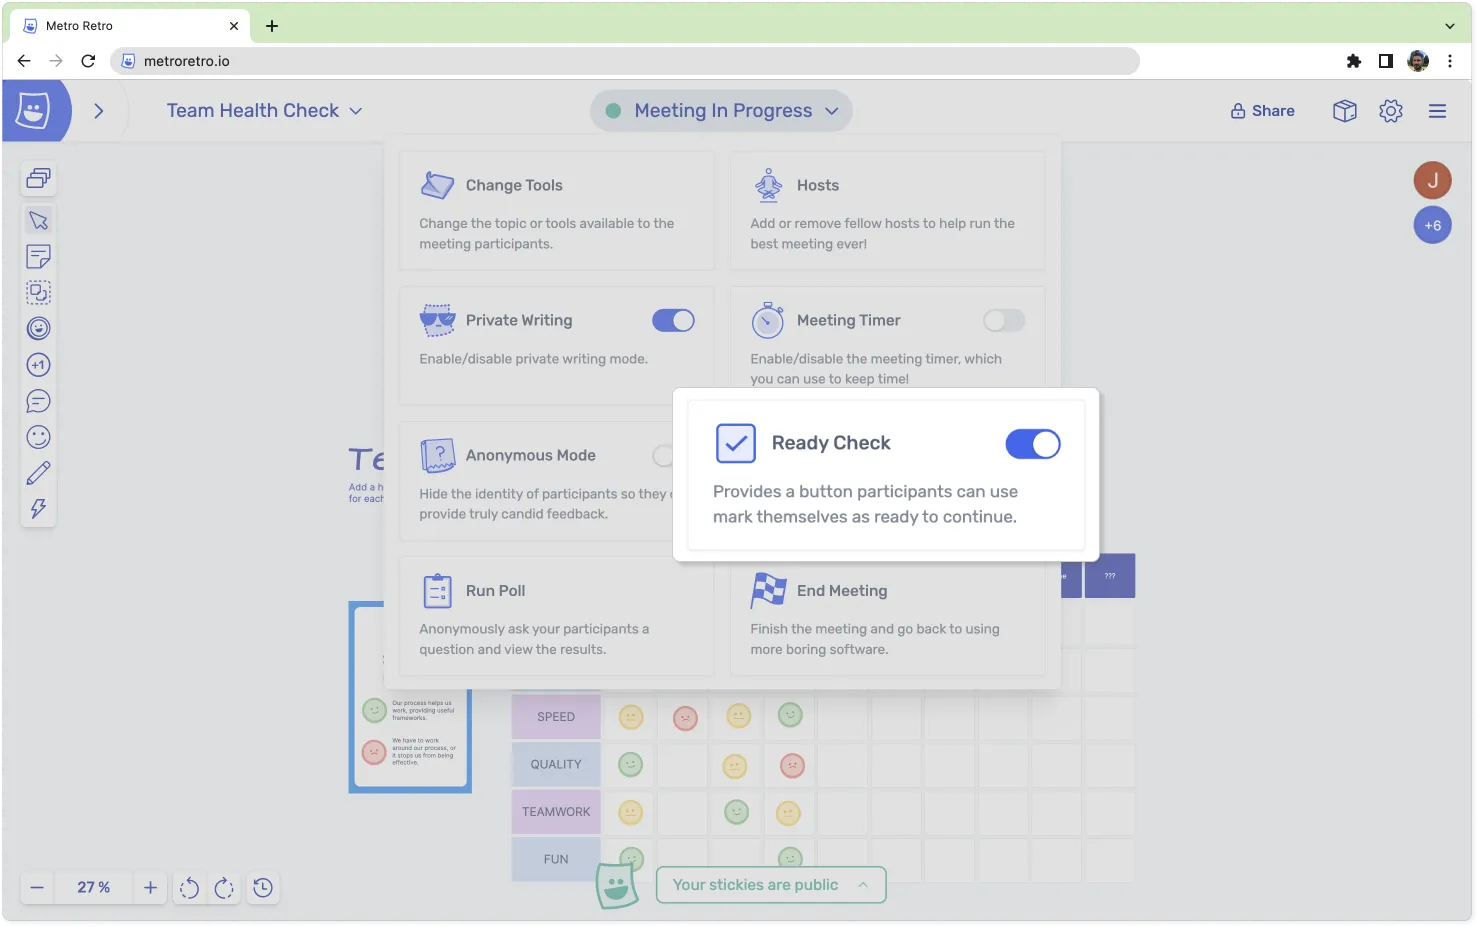Select the sticky note tool in left toolbar
1478x927 pixels.
[38, 257]
